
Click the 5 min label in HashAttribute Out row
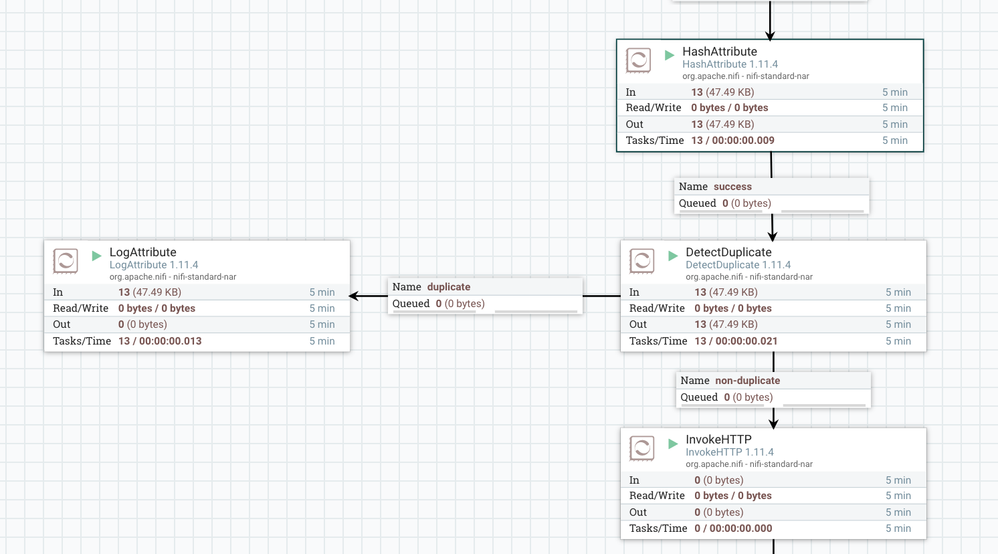tap(895, 125)
